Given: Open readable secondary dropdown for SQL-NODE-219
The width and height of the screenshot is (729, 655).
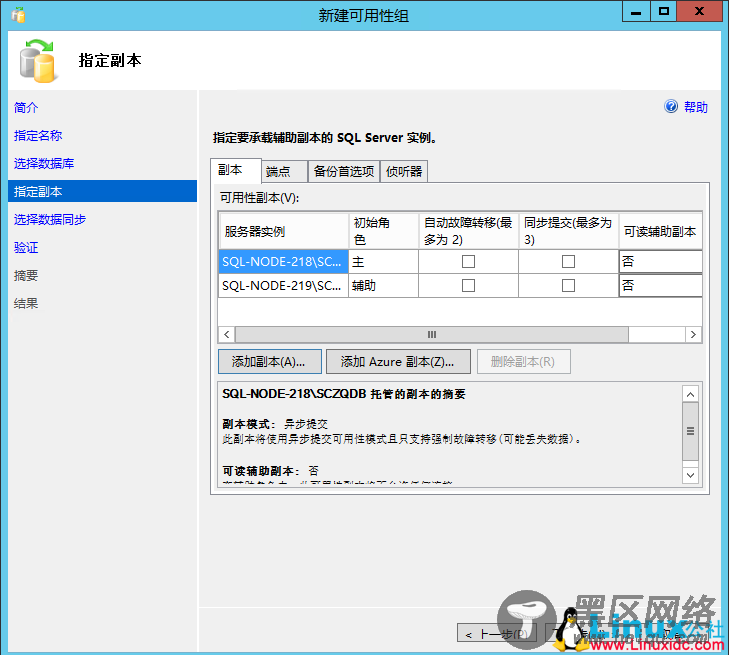Looking at the screenshot, I should point(660,285).
